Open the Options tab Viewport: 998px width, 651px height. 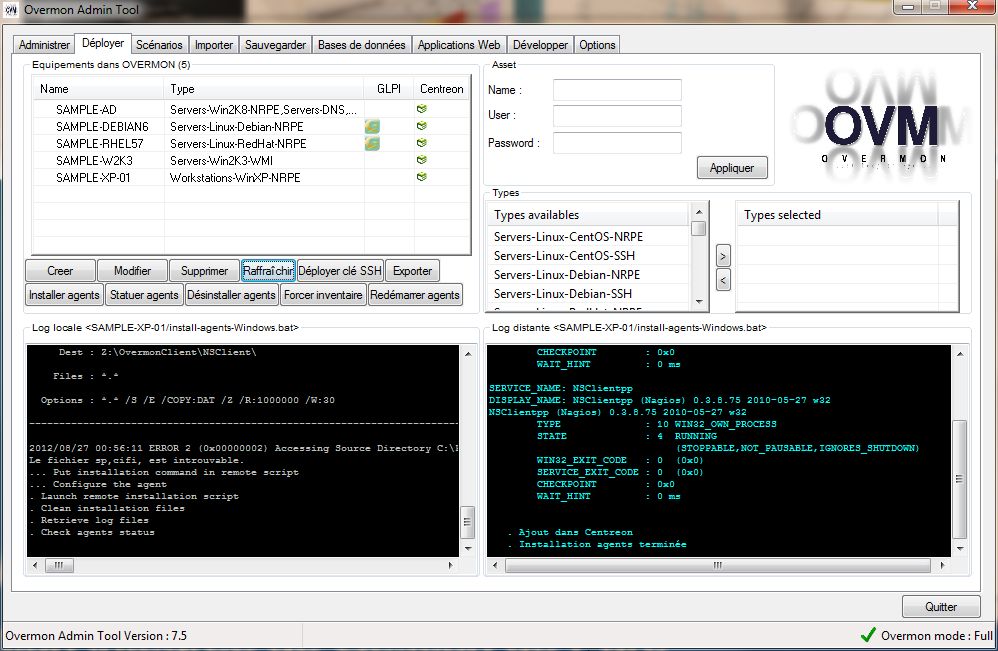(x=597, y=45)
